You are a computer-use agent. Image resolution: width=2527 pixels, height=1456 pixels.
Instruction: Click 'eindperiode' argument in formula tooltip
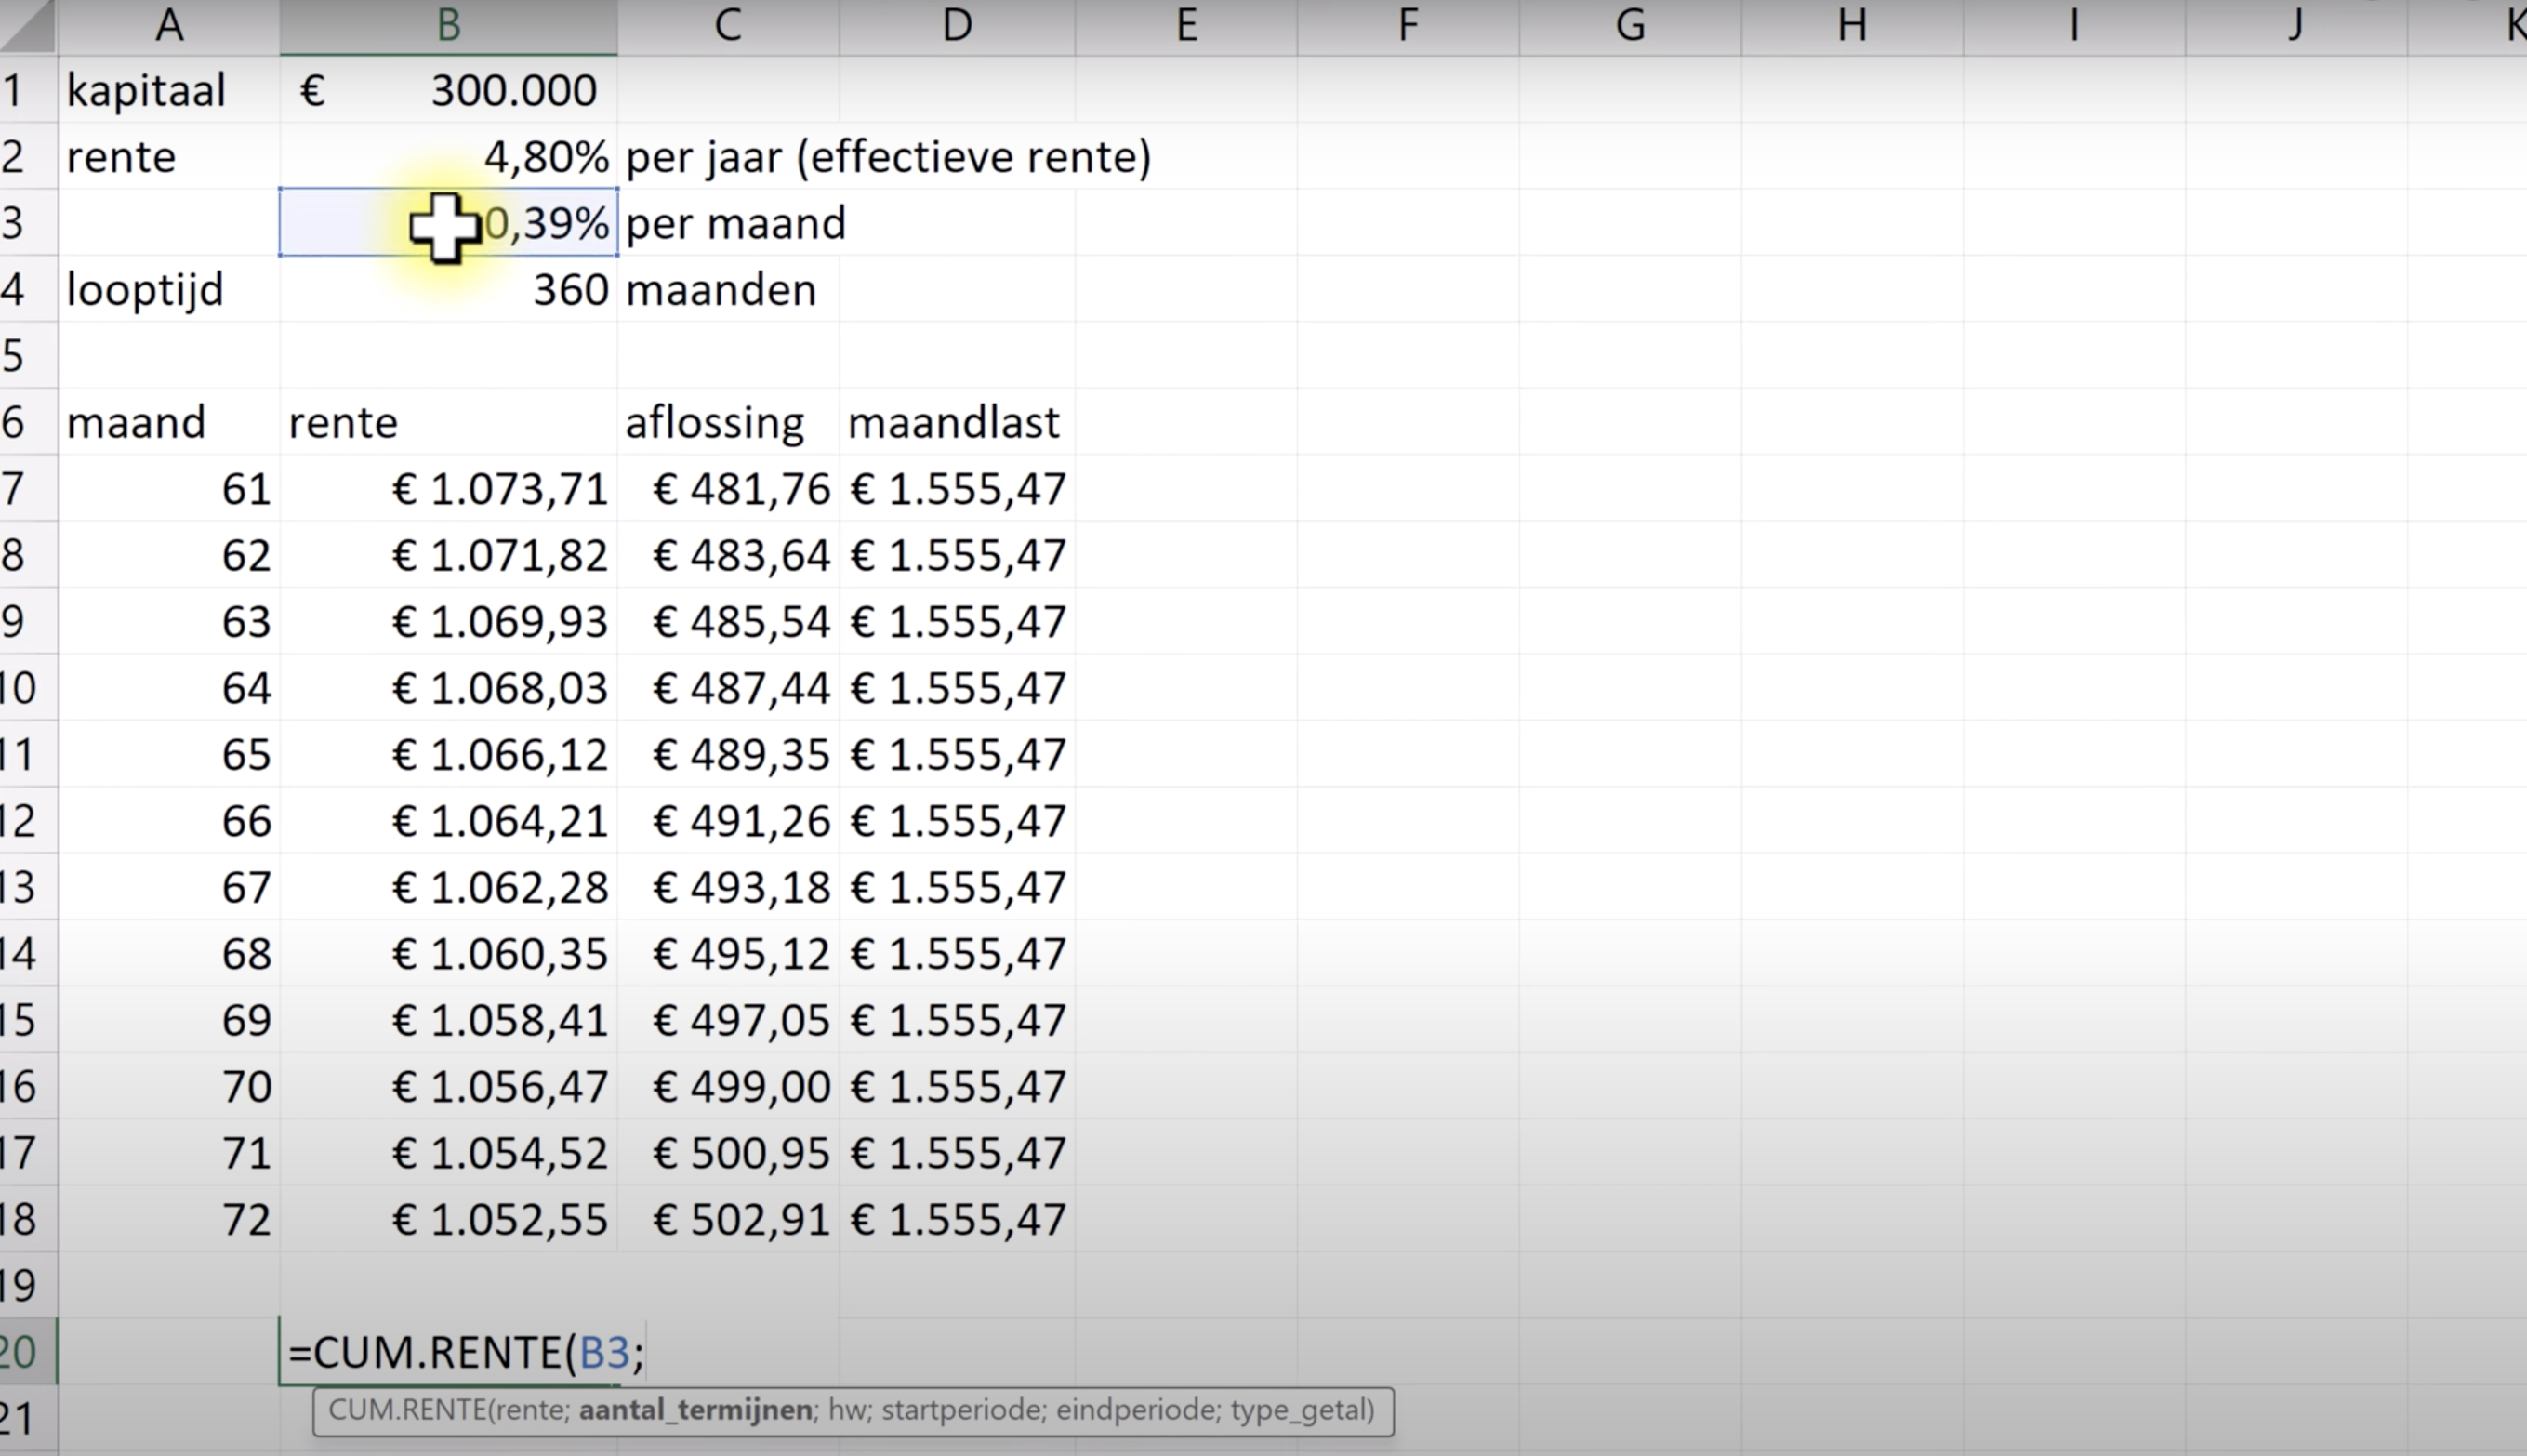tap(1137, 1410)
